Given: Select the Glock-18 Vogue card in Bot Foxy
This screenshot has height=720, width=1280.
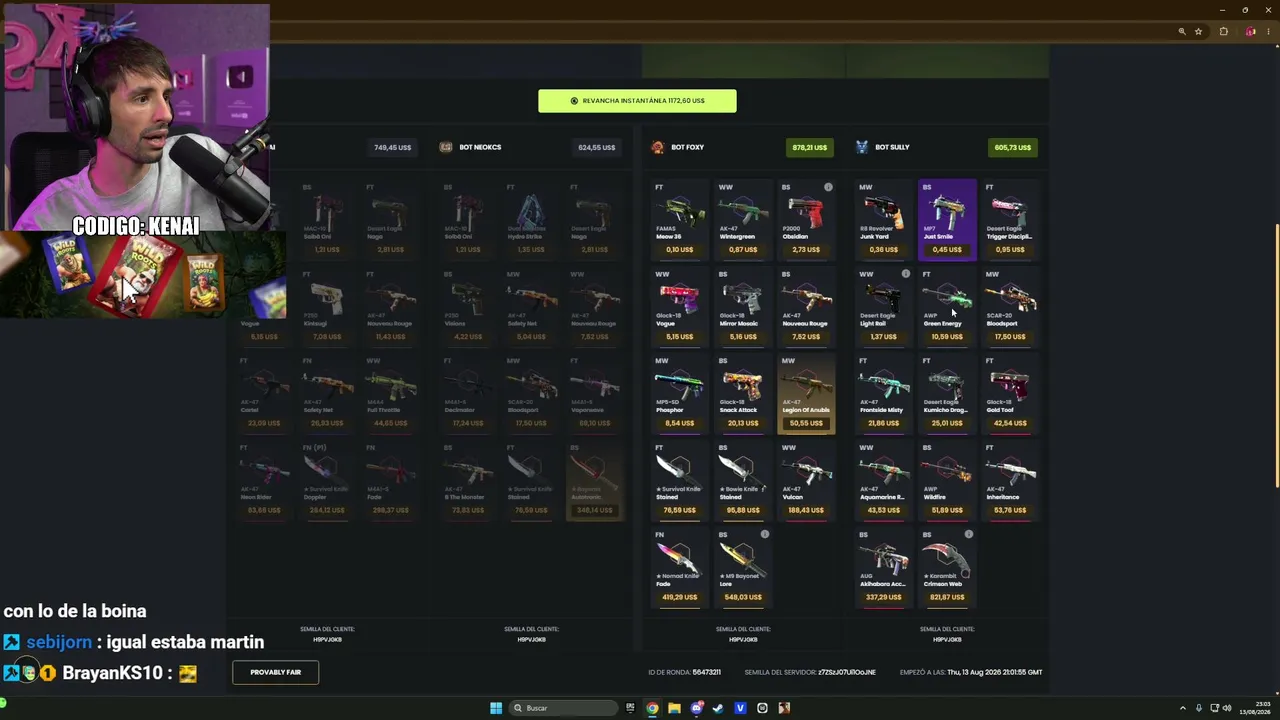Looking at the screenshot, I should (679, 306).
